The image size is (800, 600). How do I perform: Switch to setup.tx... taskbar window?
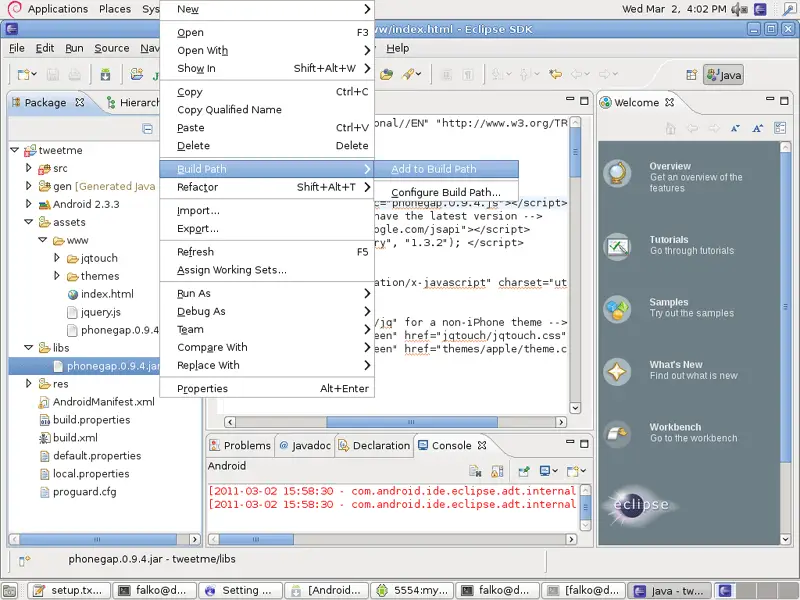(69, 590)
